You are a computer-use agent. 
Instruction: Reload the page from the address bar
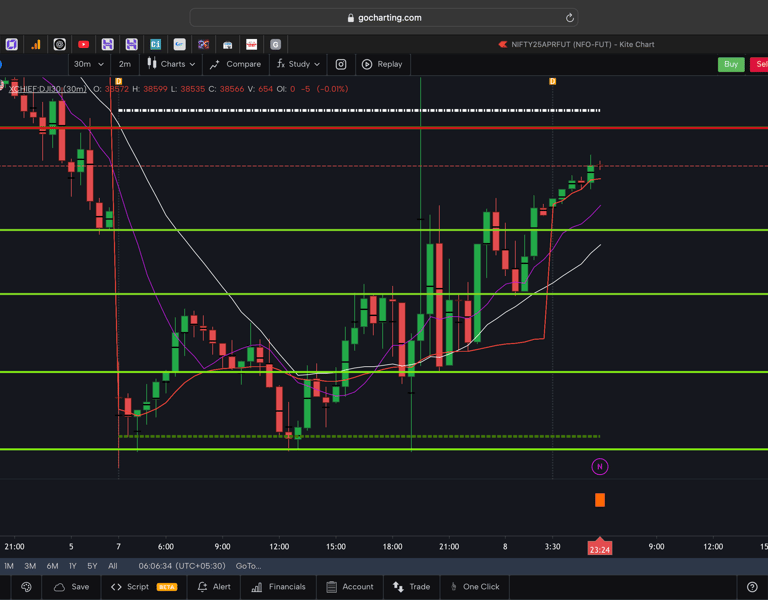point(569,18)
